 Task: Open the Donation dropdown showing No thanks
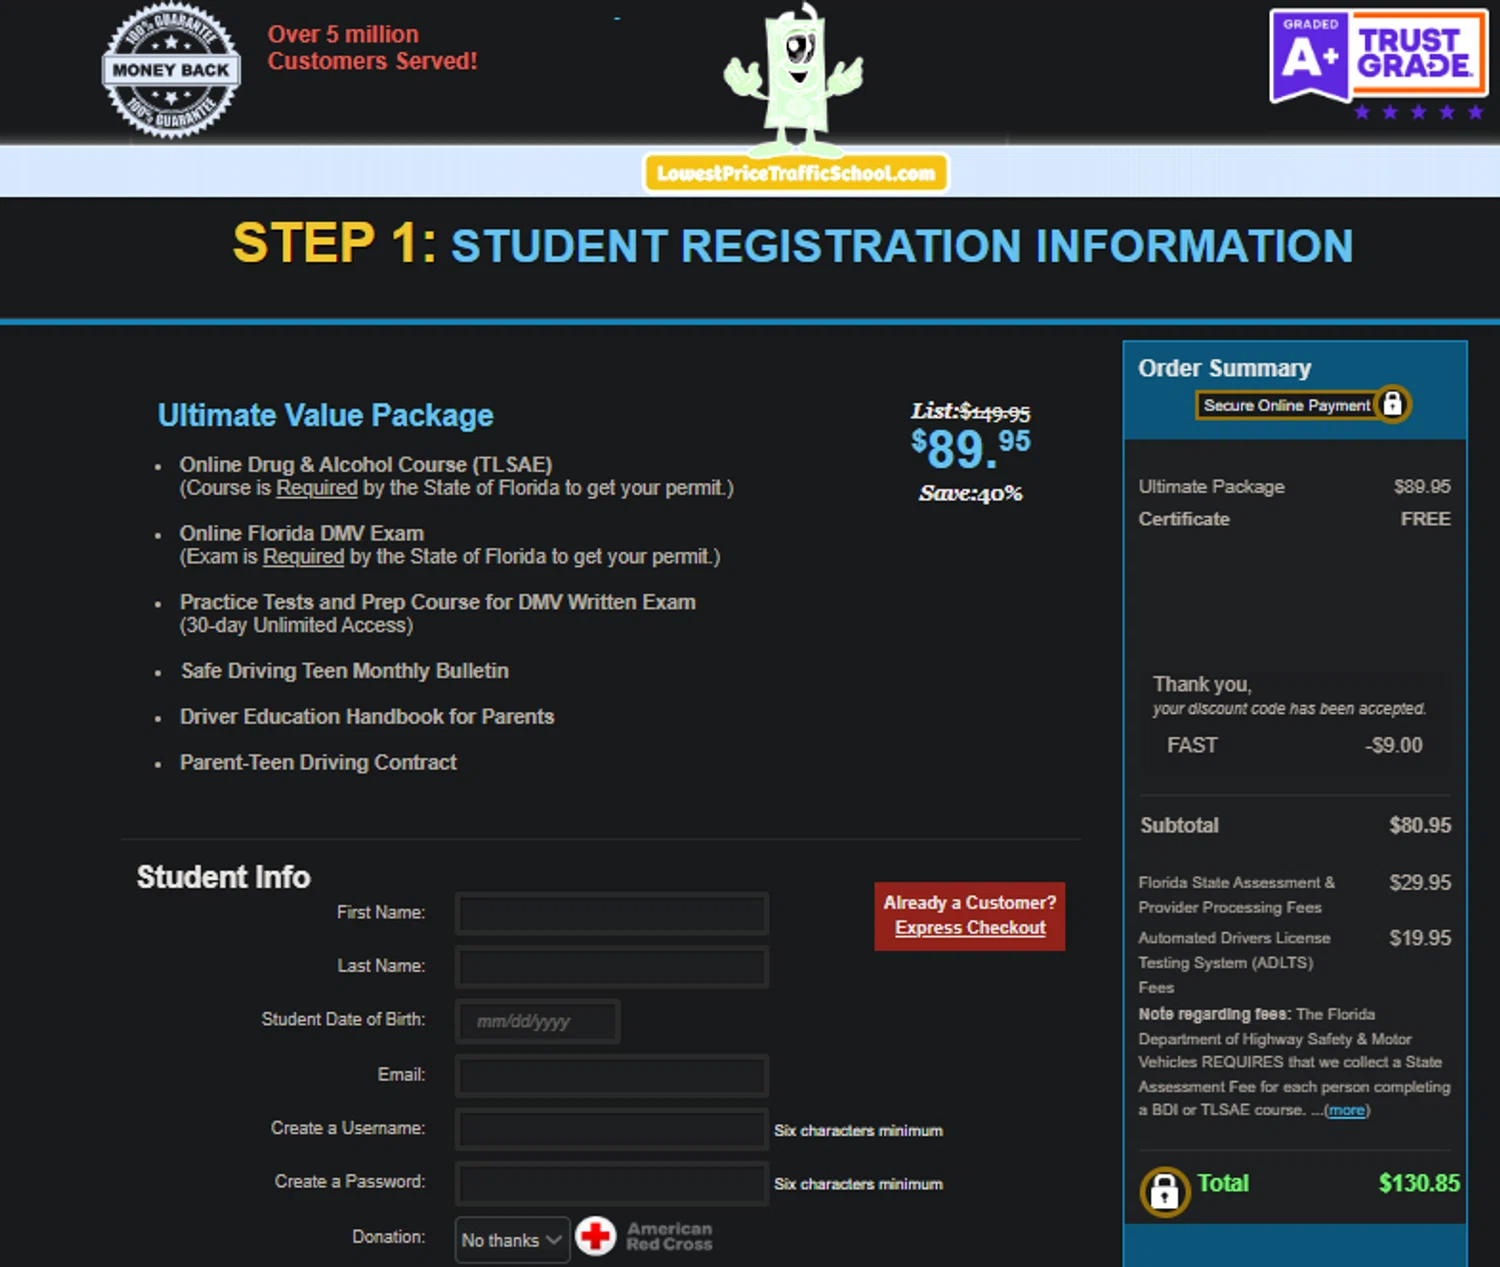512,1240
